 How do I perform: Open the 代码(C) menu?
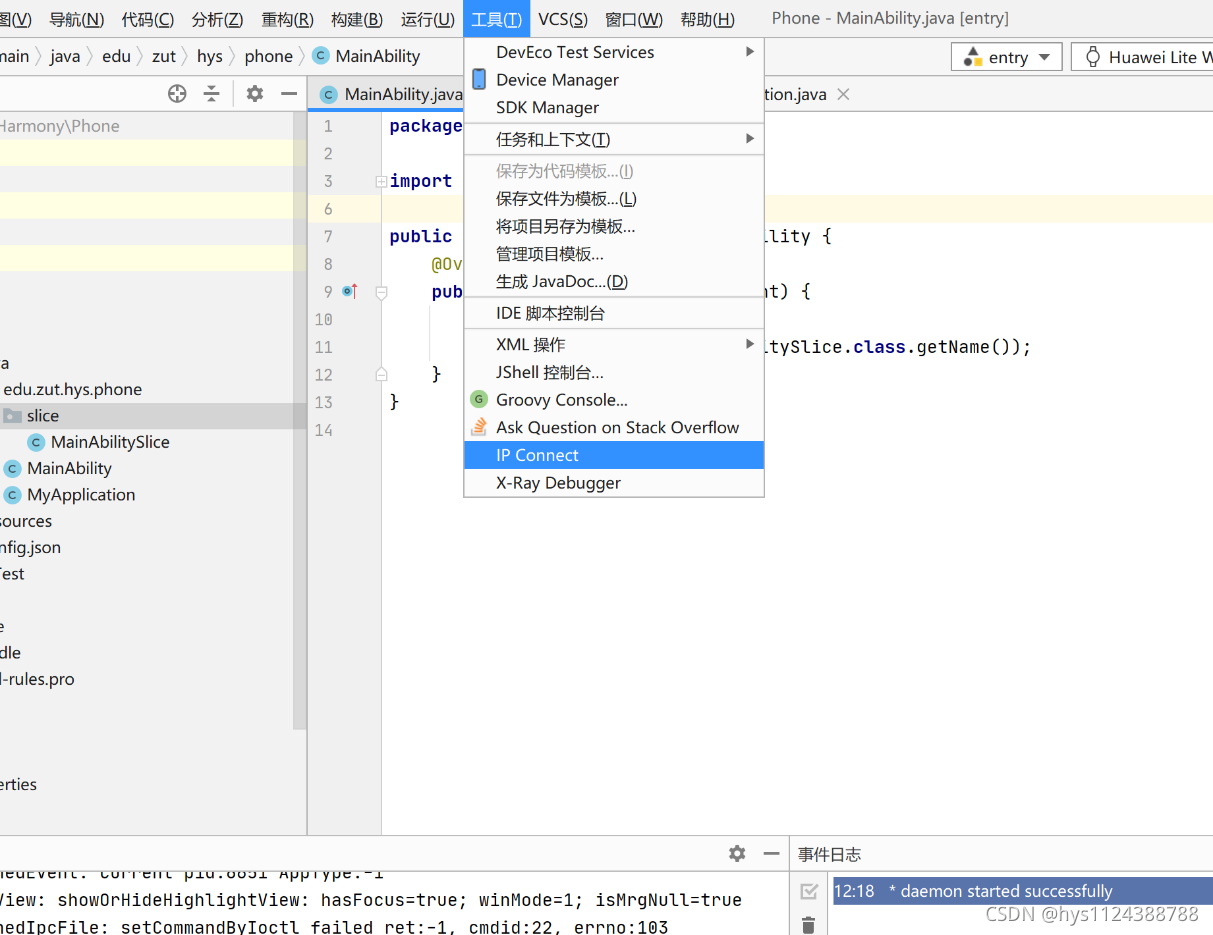(148, 19)
